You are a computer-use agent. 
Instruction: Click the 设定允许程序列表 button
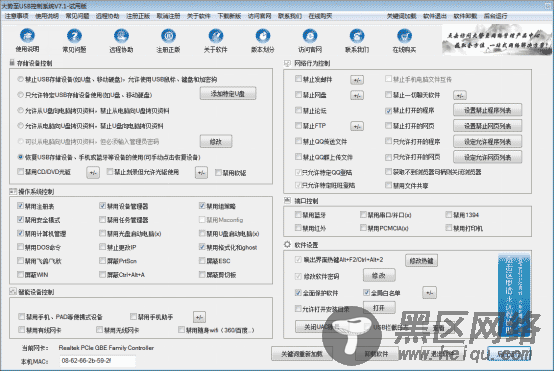[488, 142]
